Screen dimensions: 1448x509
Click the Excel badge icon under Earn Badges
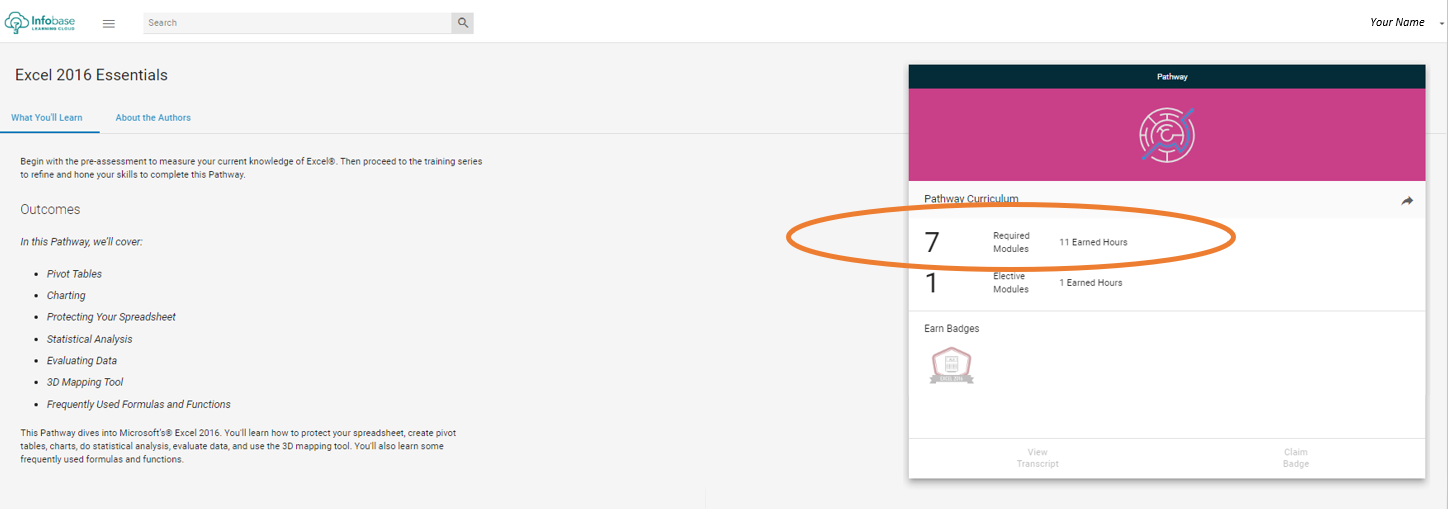(x=951, y=366)
